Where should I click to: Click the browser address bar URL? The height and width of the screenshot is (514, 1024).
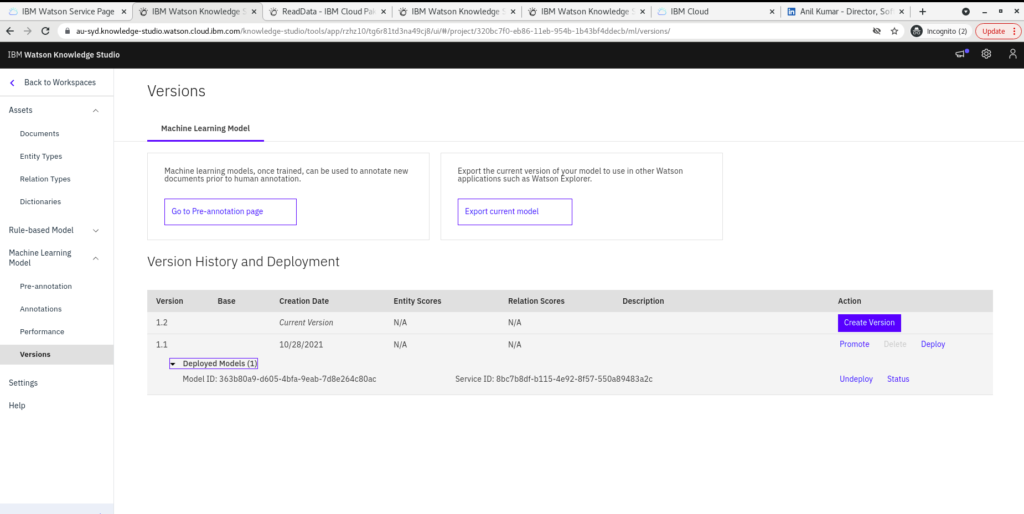[400, 31]
